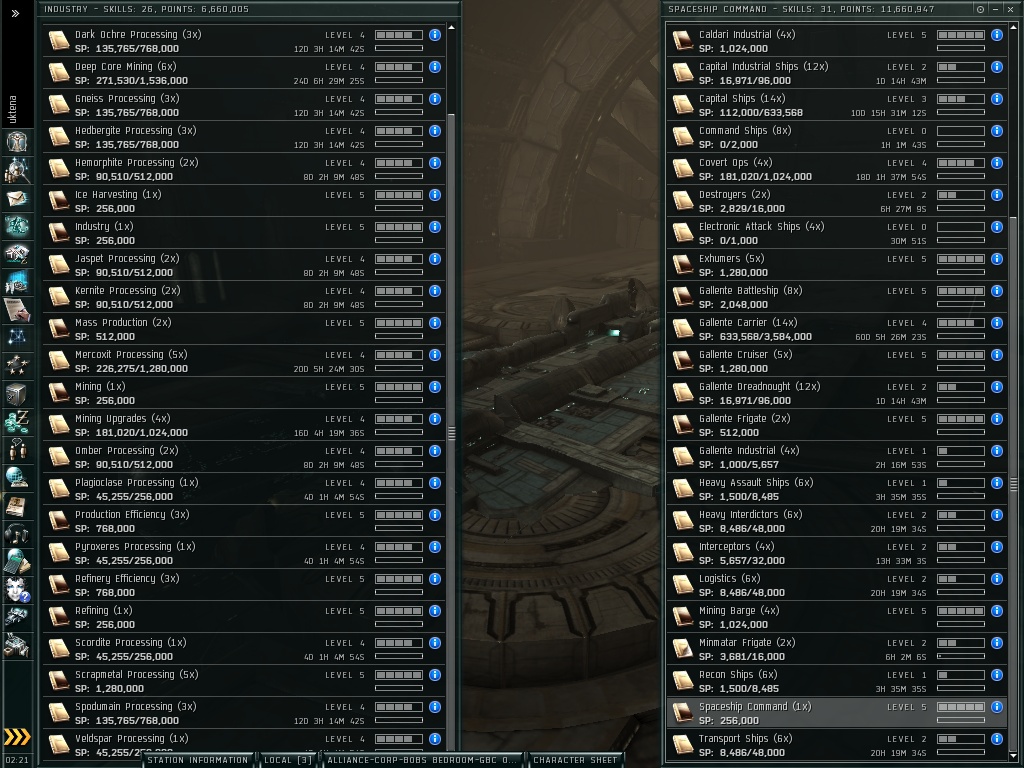The width and height of the screenshot is (1024, 768).
Task: Open the Alliance-Corp-Bobs Bedroom channel tab
Action: 421,760
